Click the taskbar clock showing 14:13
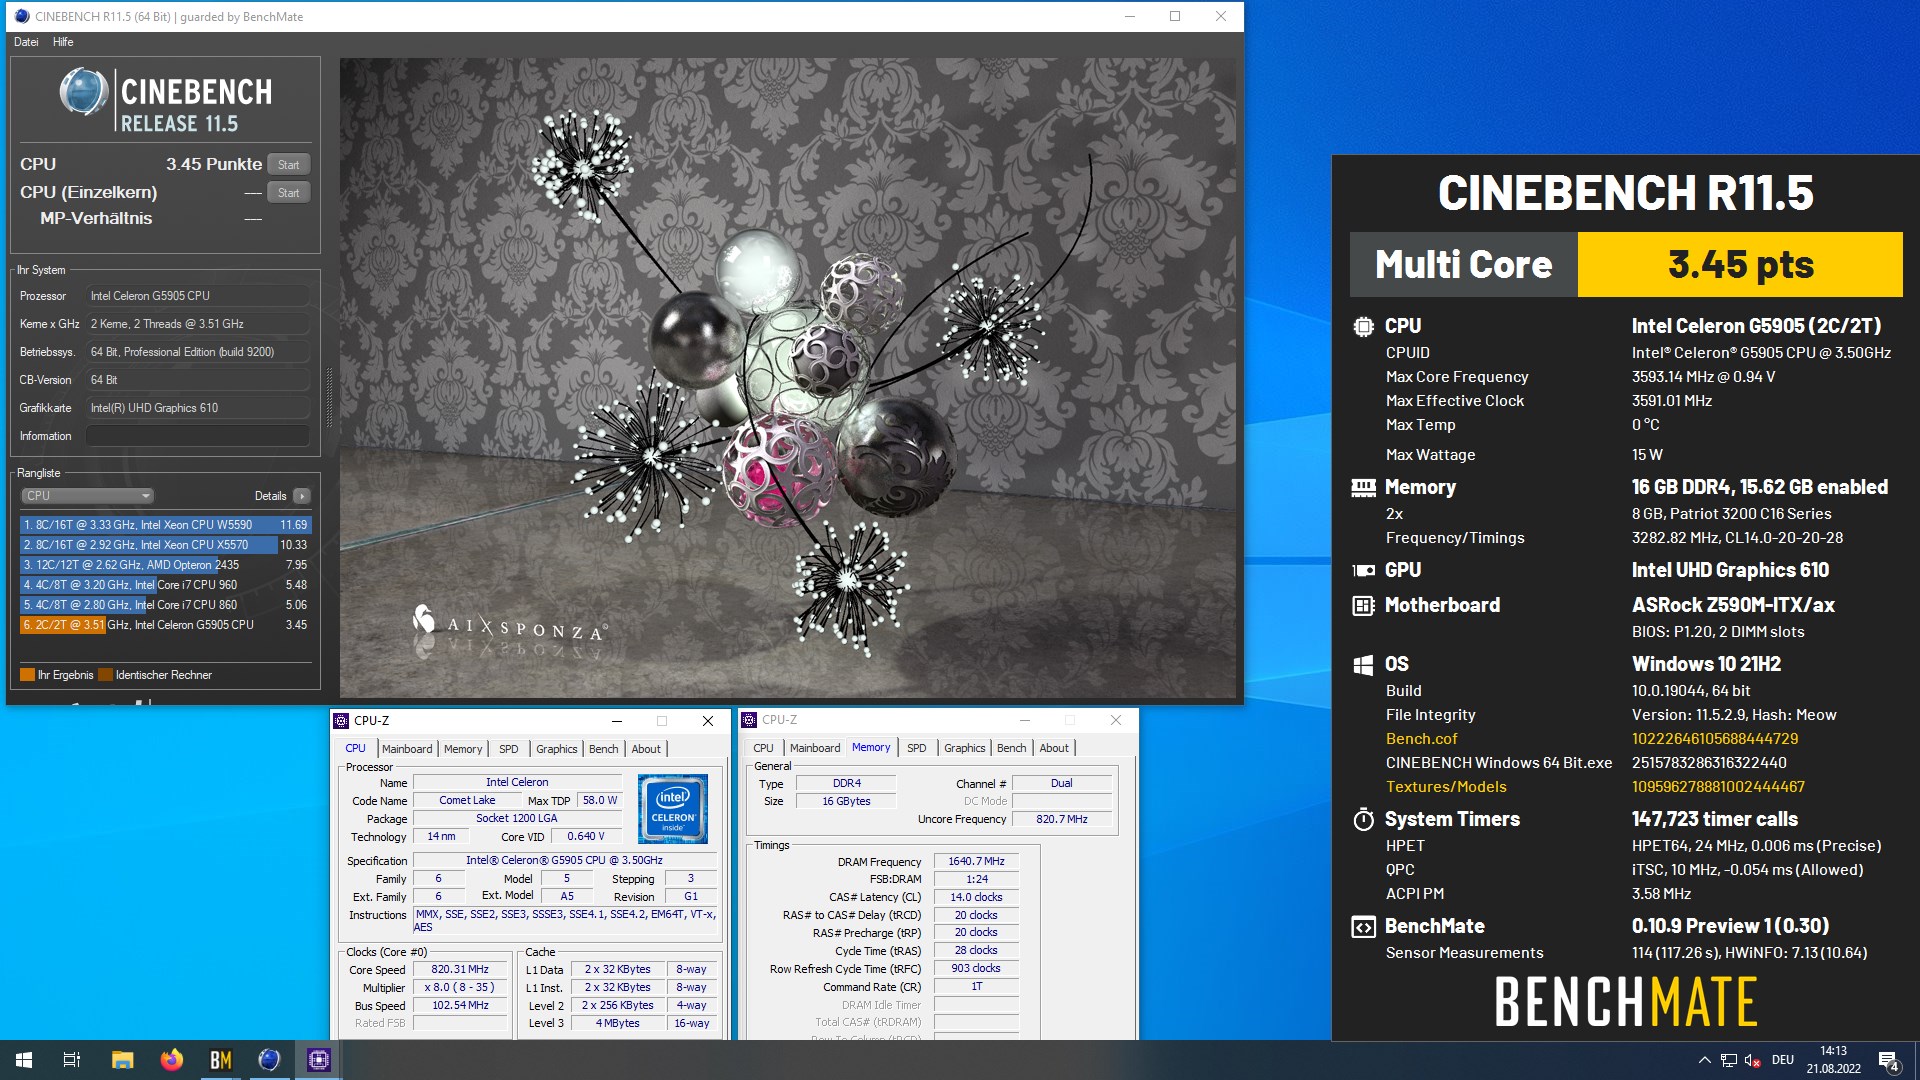 (1834, 1060)
